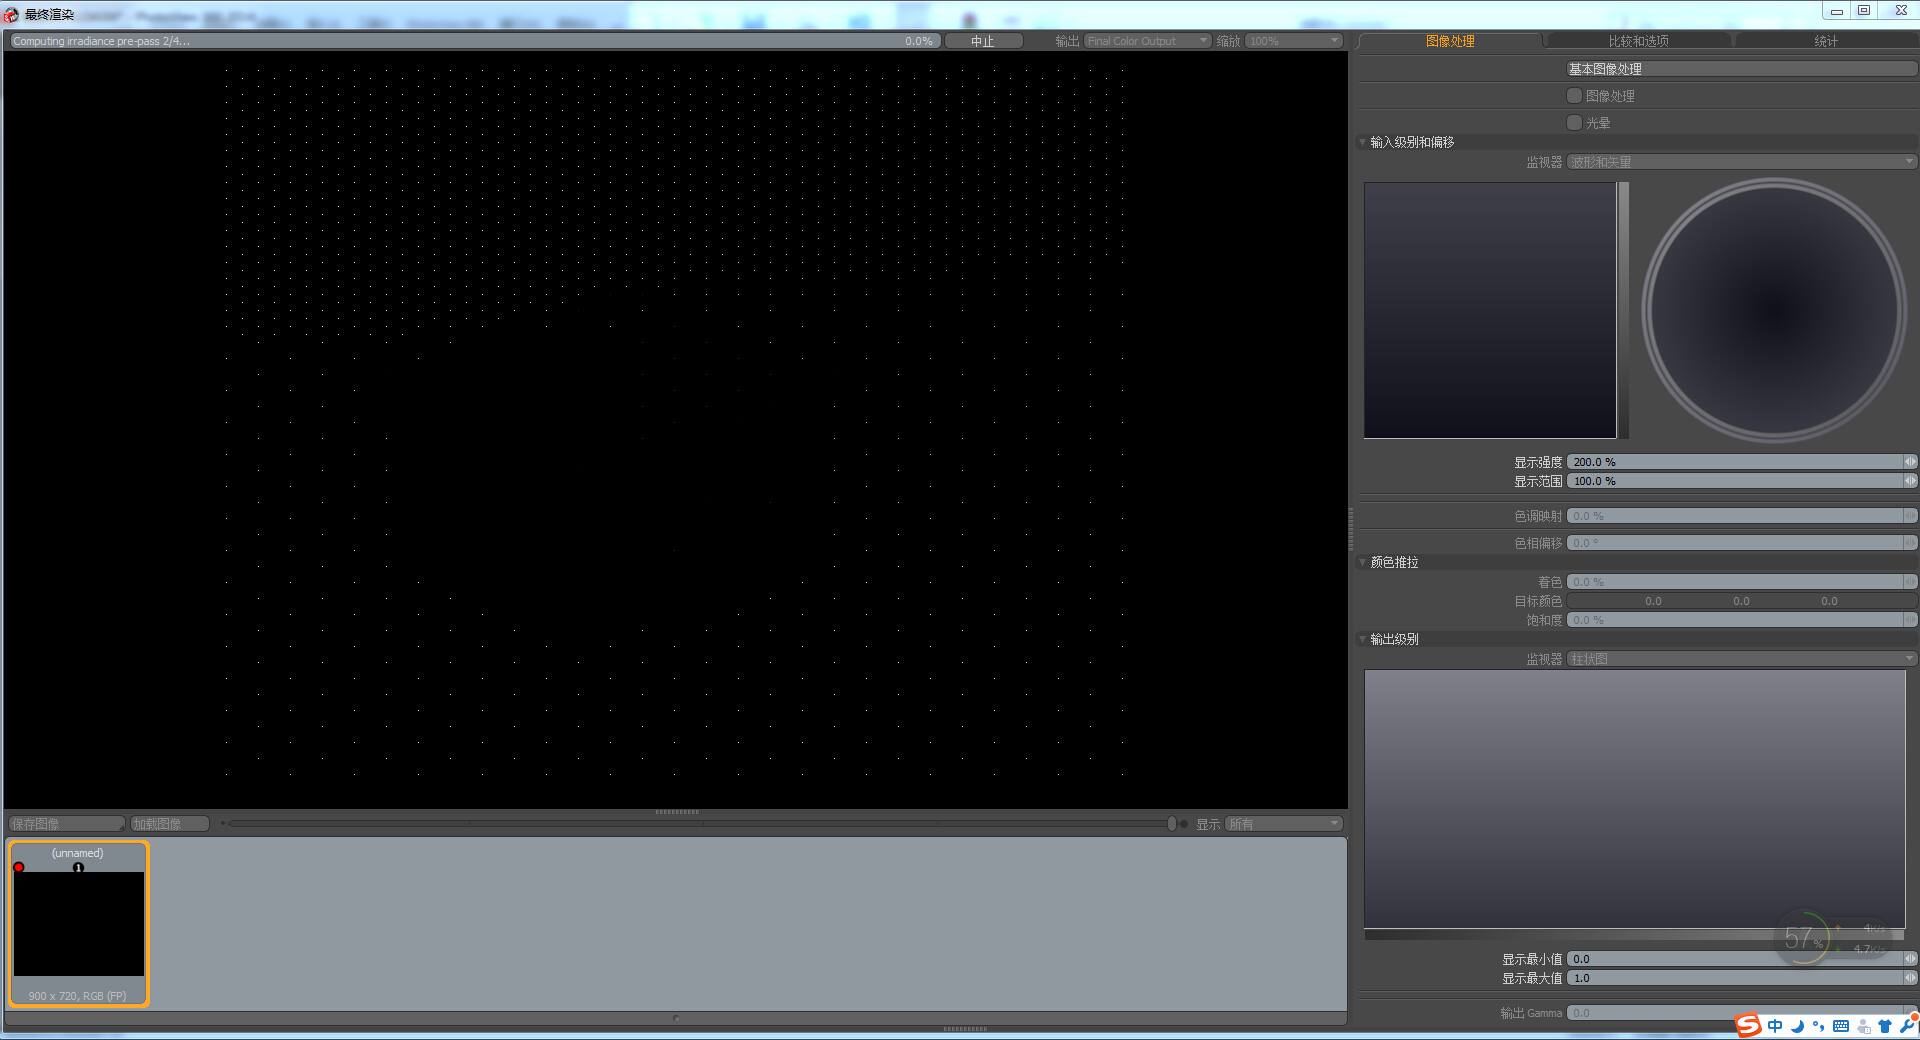Click the 饱和度 0.0 % slider

pos(1735,620)
